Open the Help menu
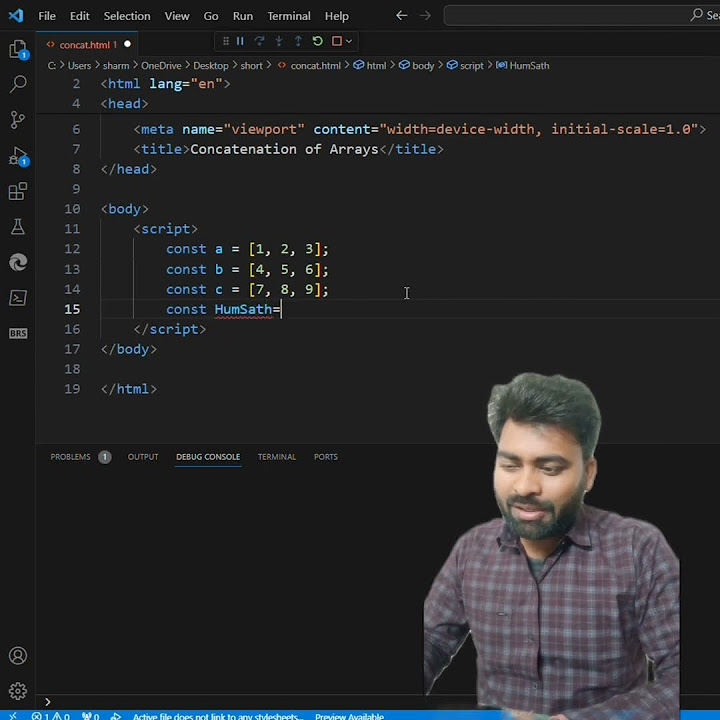This screenshot has height=720, width=720. pos(337,16)
